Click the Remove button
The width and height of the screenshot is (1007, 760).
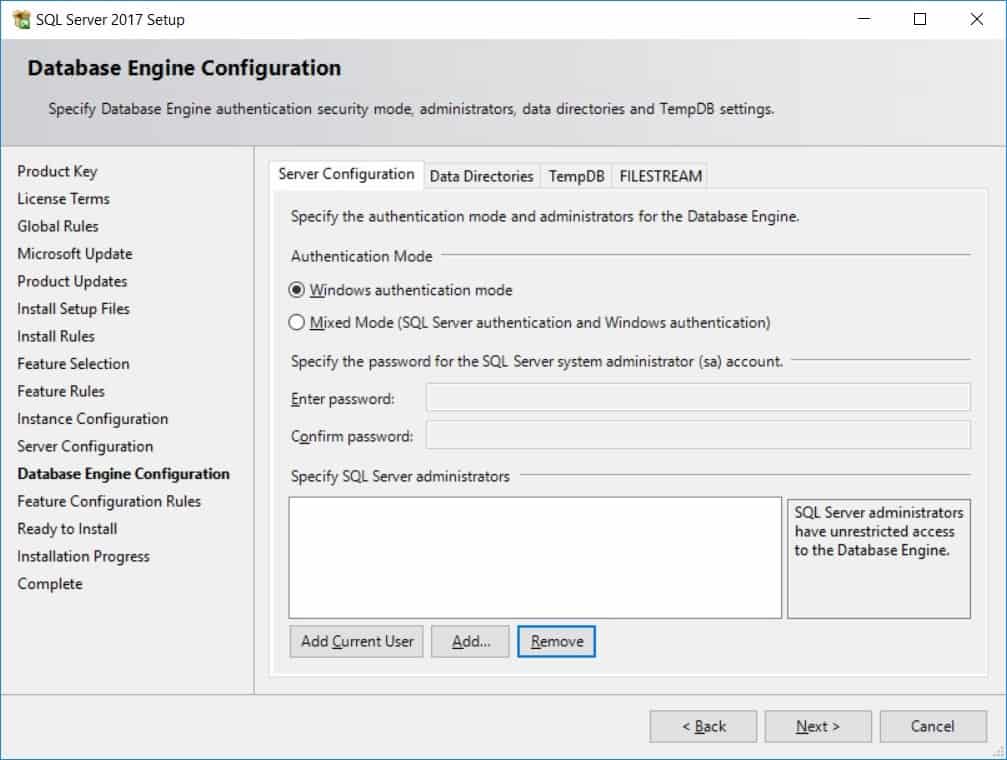pyautogui.click(x=556, y=641)
